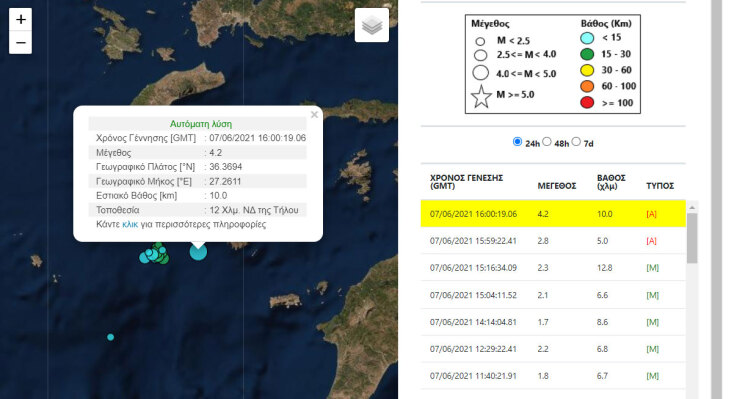Click the κλικ link for more information
This screenshot has width=734, height=399.
(x=130, y=224)
